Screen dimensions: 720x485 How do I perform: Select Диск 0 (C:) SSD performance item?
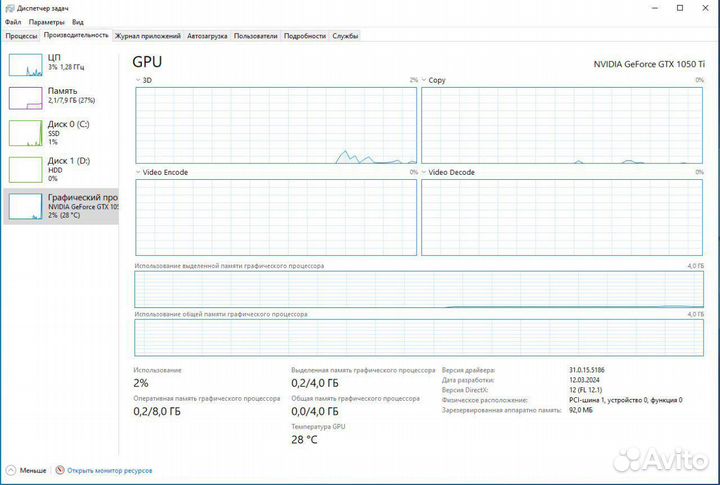coord(61,133)
